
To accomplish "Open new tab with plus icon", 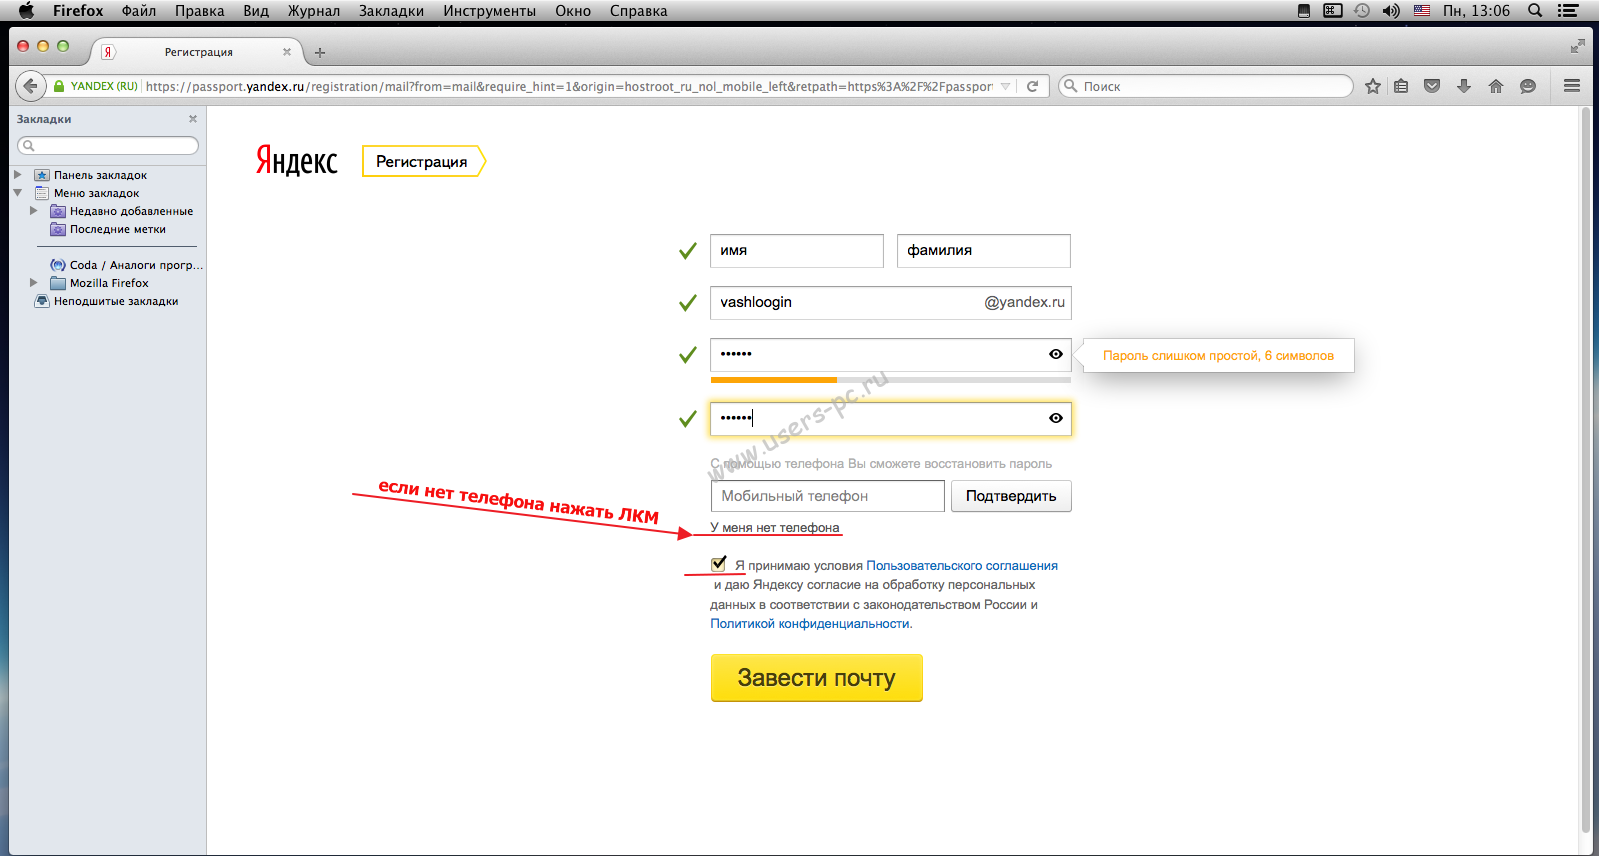I will [x=320, y=53].
